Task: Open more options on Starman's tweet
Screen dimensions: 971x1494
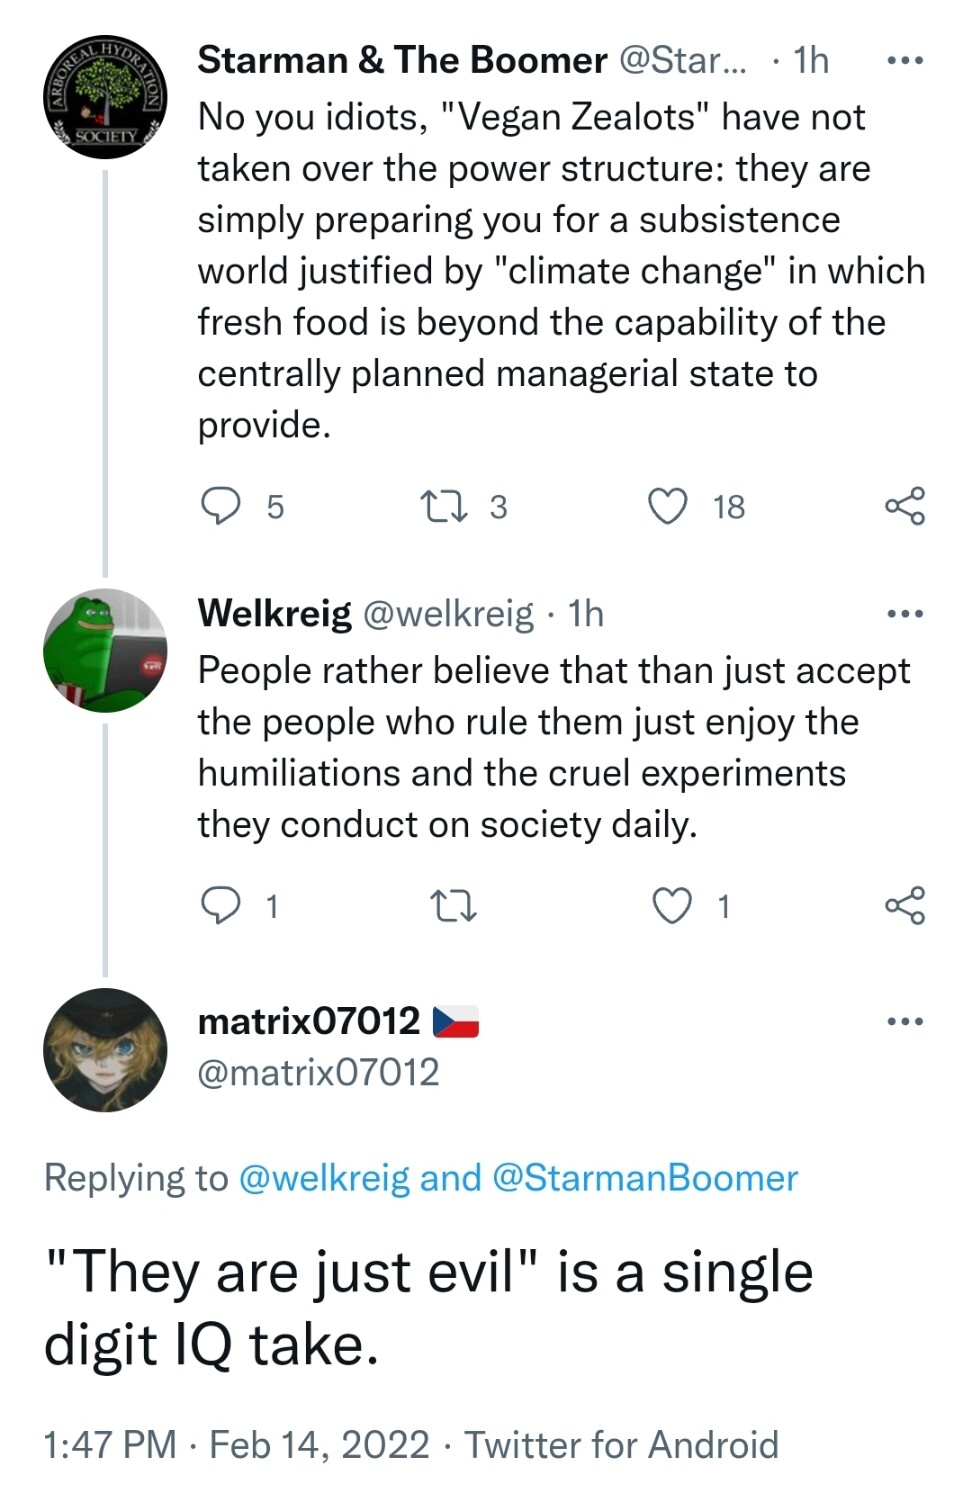Action: [x=904, y=61]
